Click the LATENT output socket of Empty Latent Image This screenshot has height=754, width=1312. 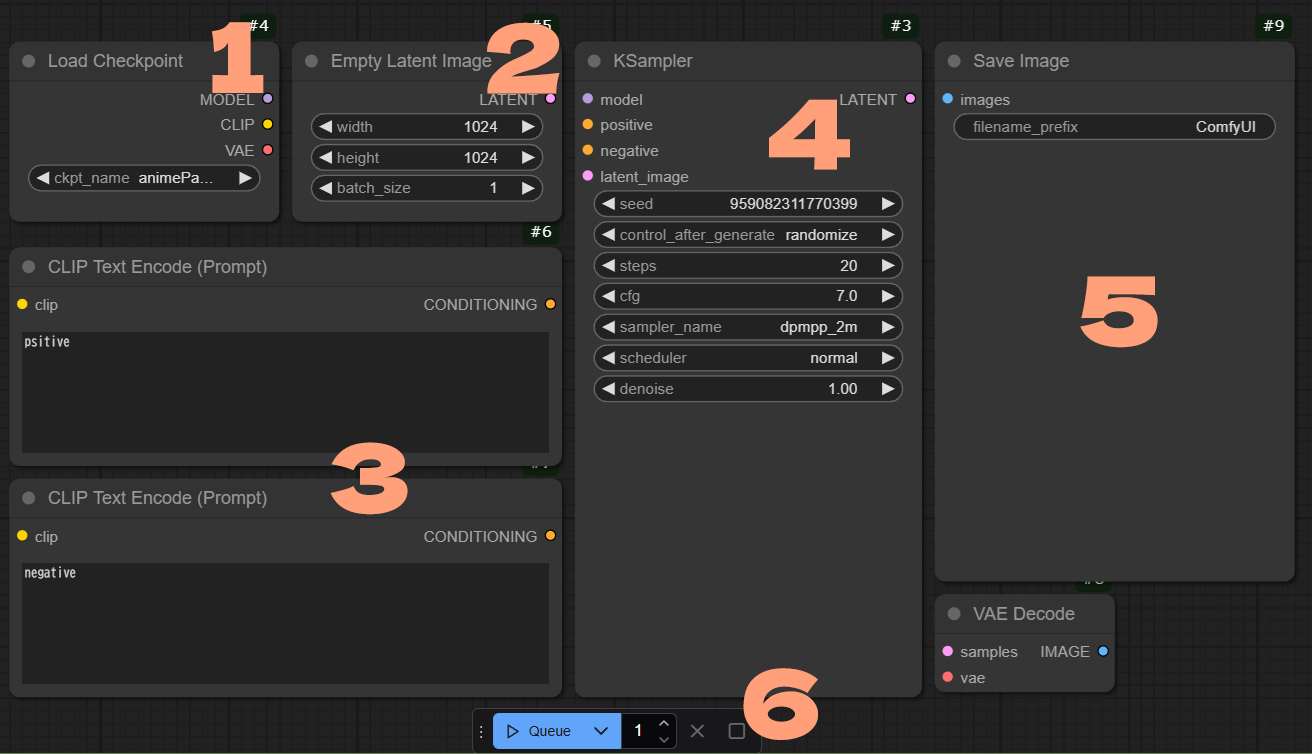[550, 99]
